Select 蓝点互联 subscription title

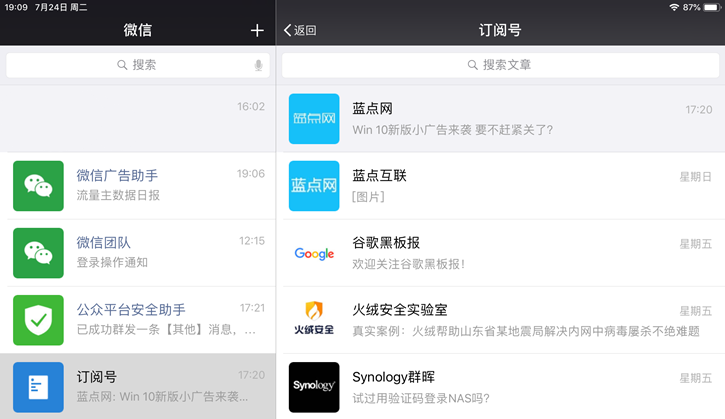tap(379, 176)
